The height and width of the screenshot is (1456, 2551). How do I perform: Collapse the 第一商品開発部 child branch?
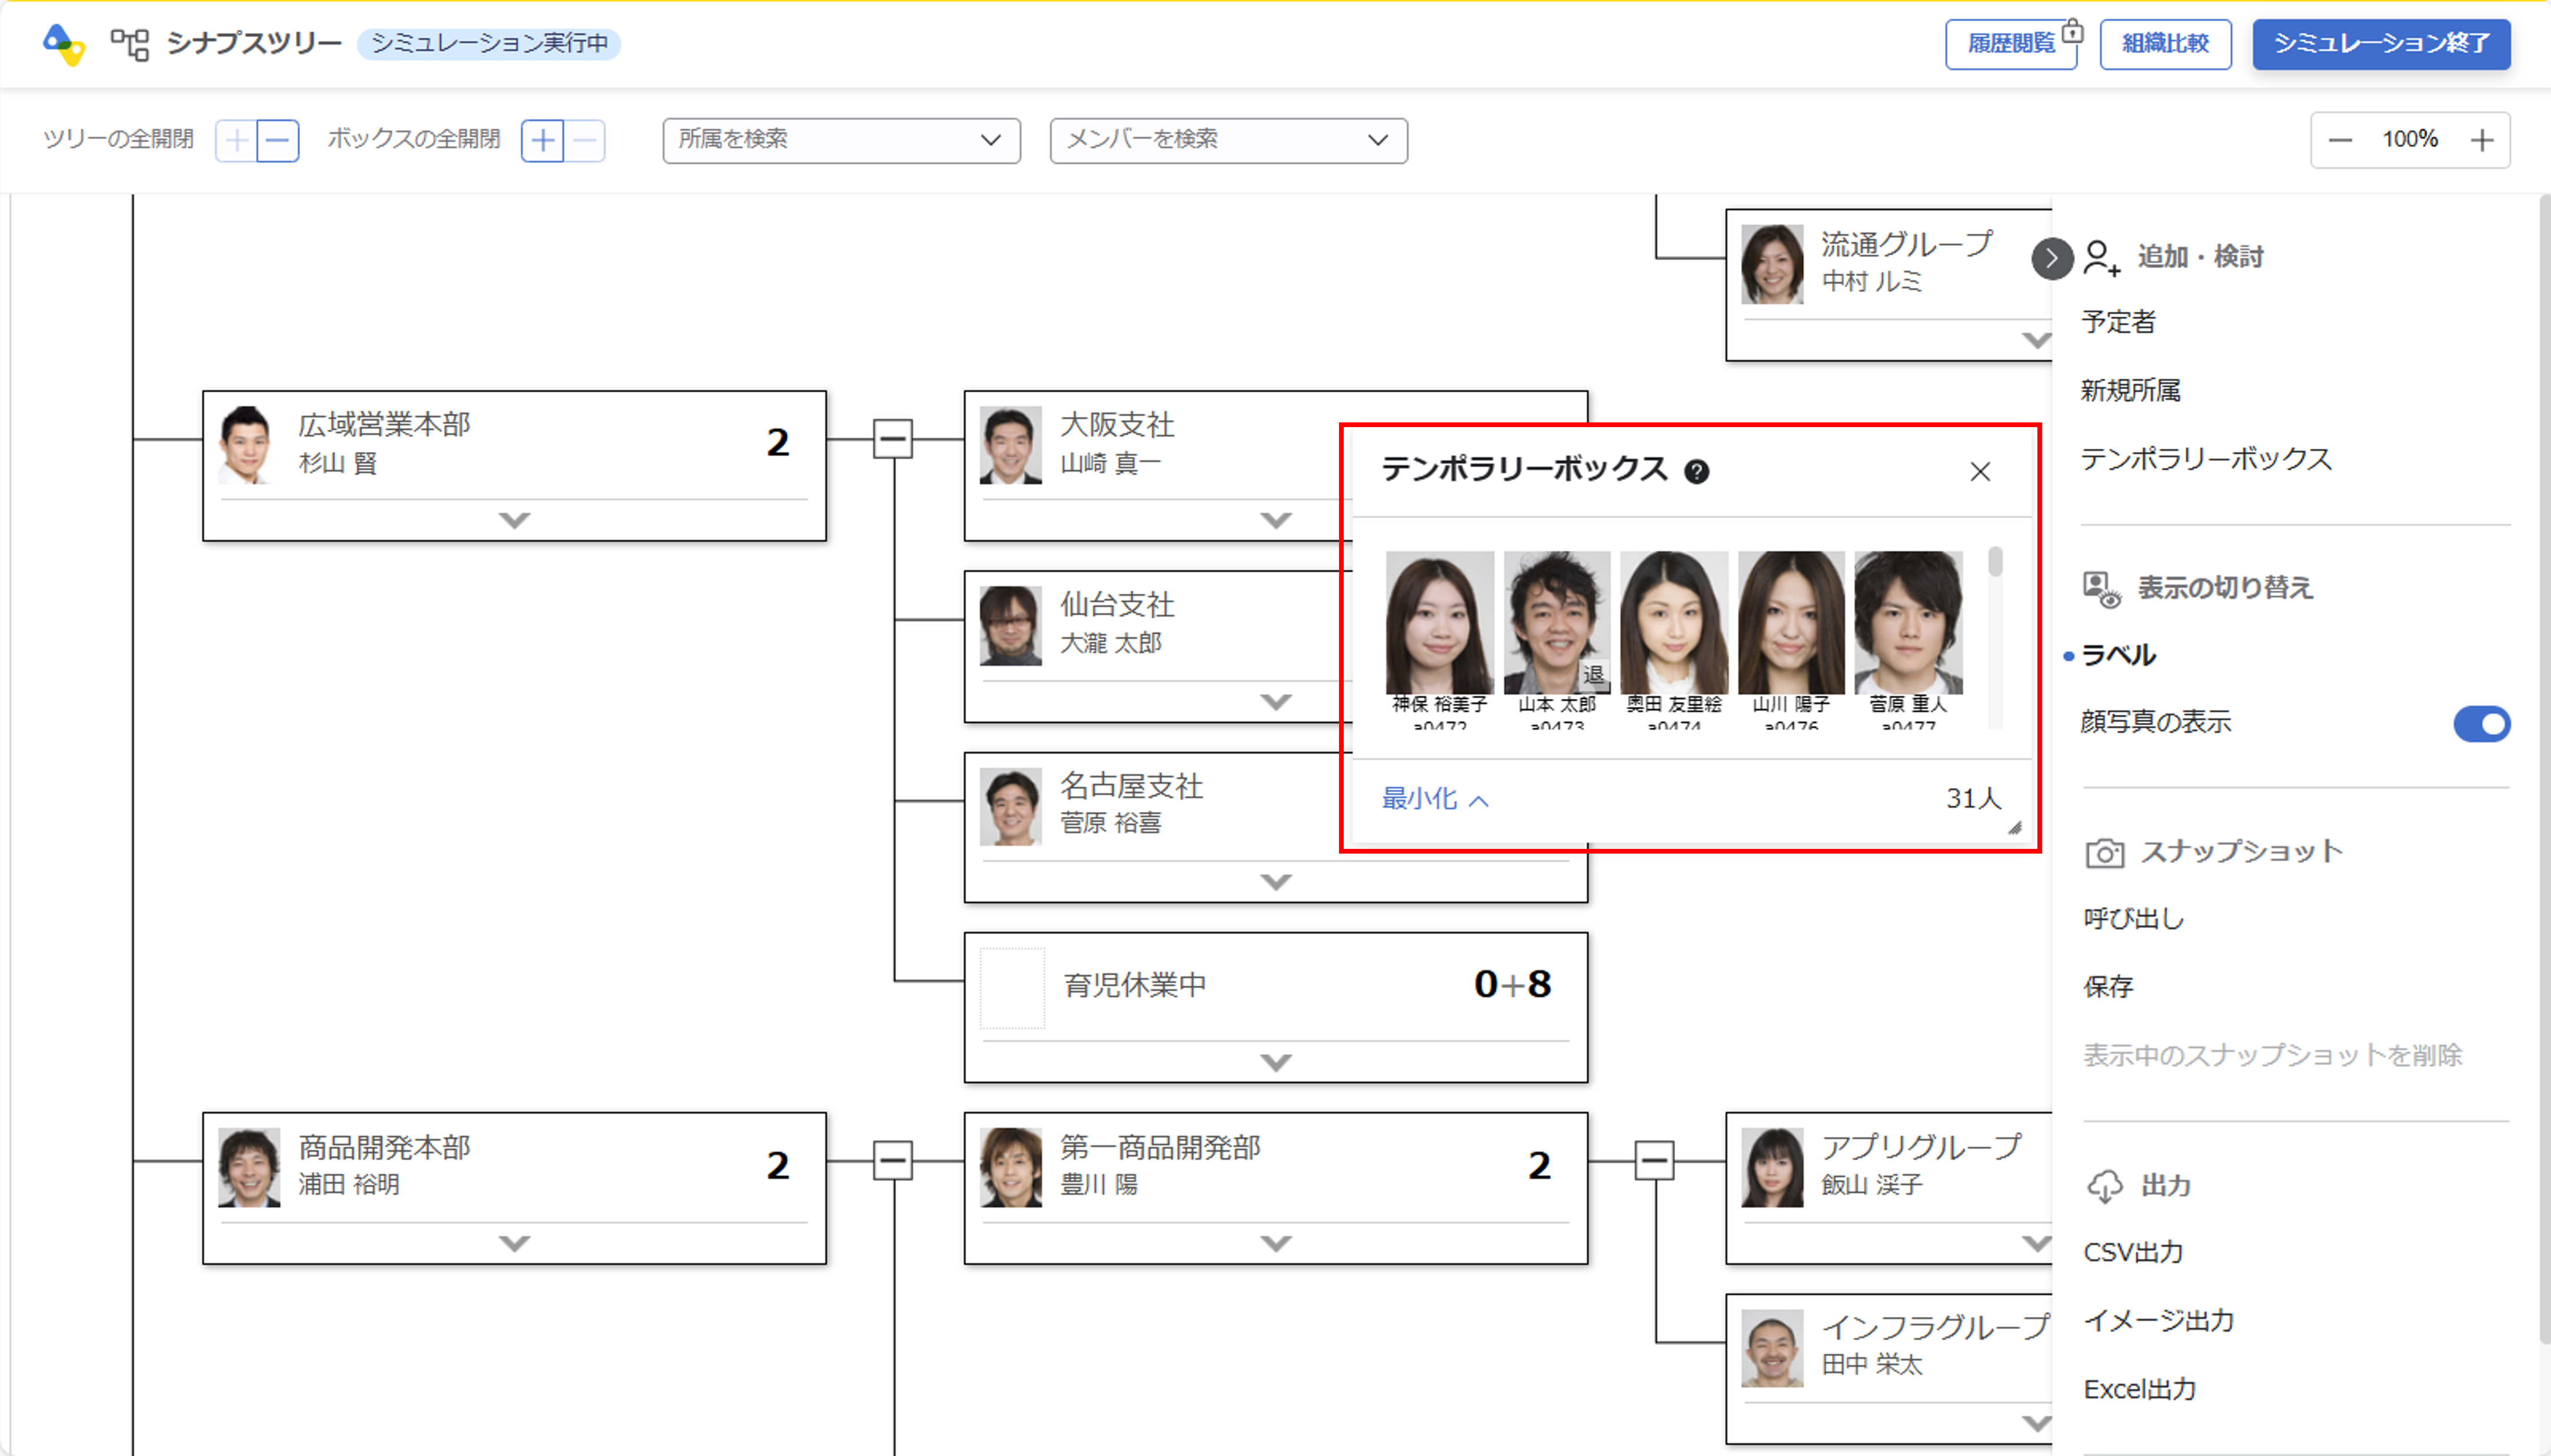1654,1161
